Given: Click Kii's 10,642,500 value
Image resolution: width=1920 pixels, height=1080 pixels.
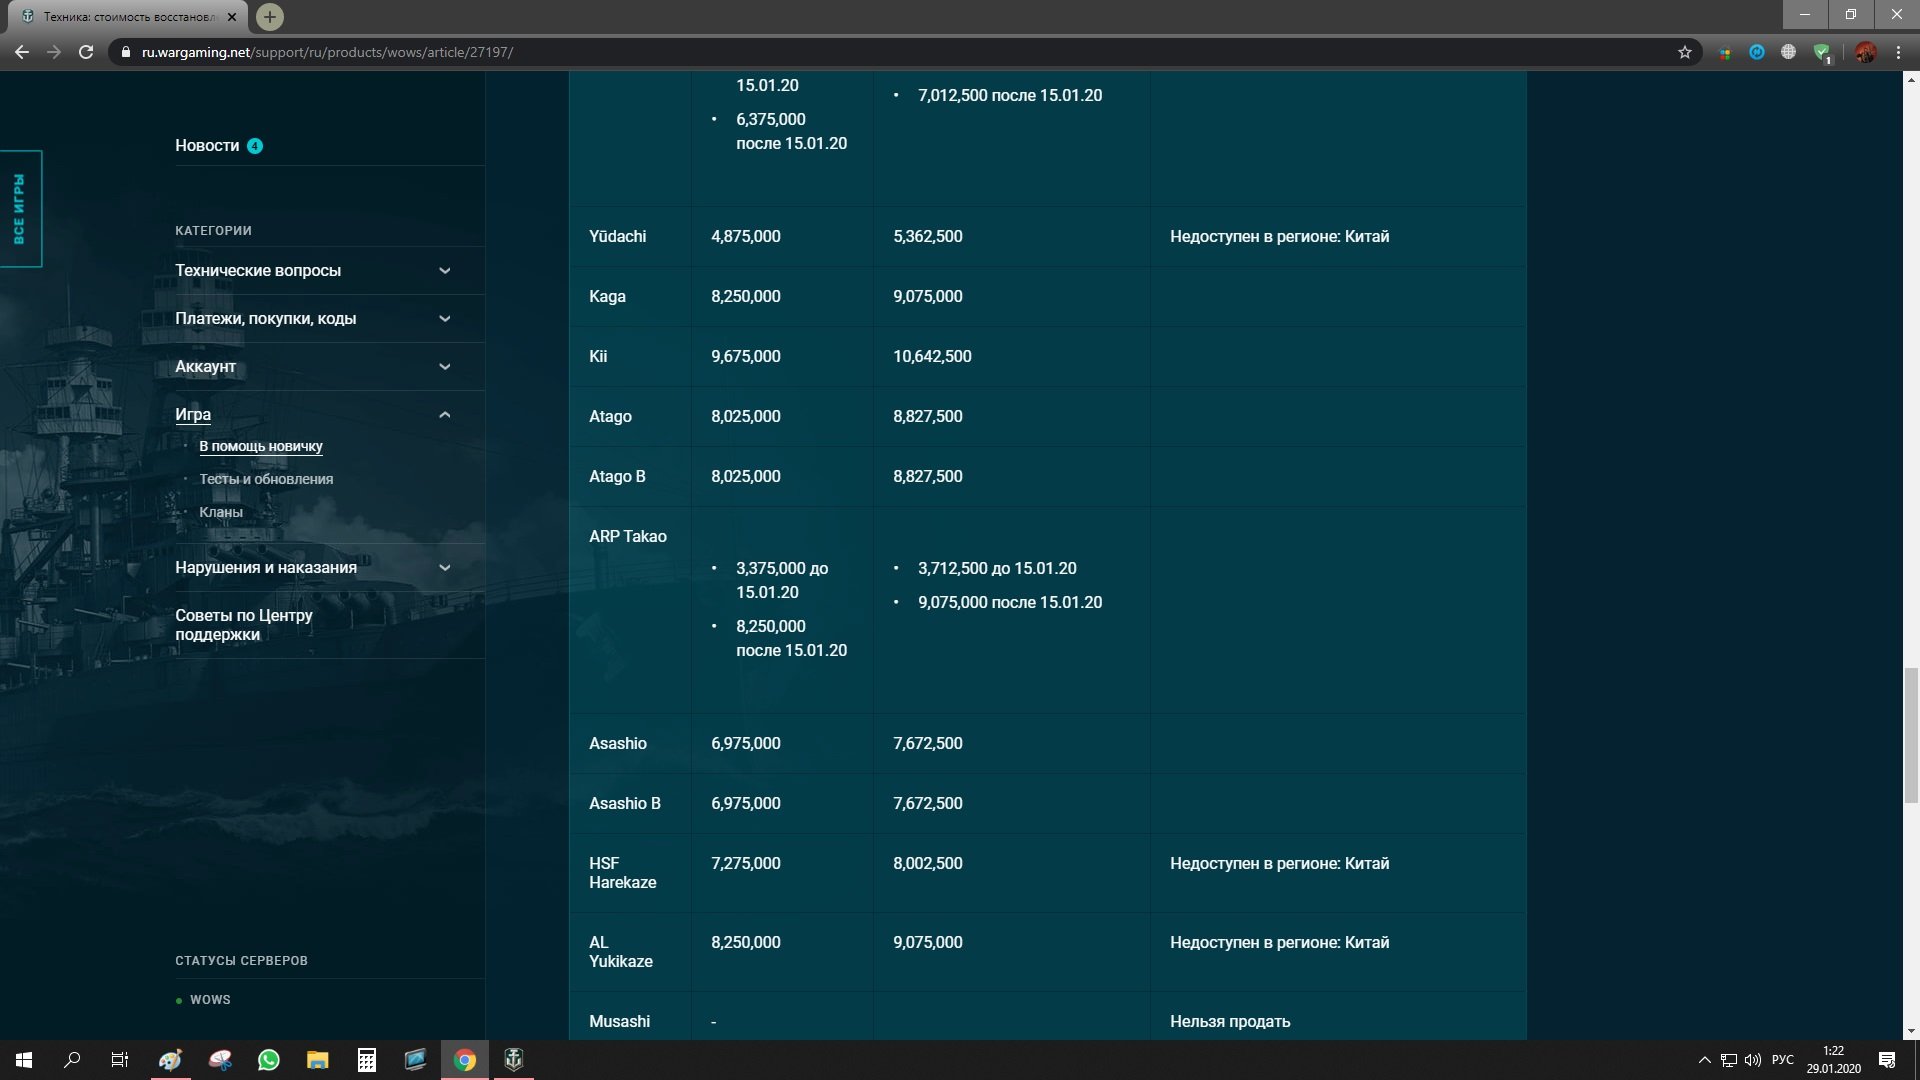Looking at the screenshot, I should [932, 357].
